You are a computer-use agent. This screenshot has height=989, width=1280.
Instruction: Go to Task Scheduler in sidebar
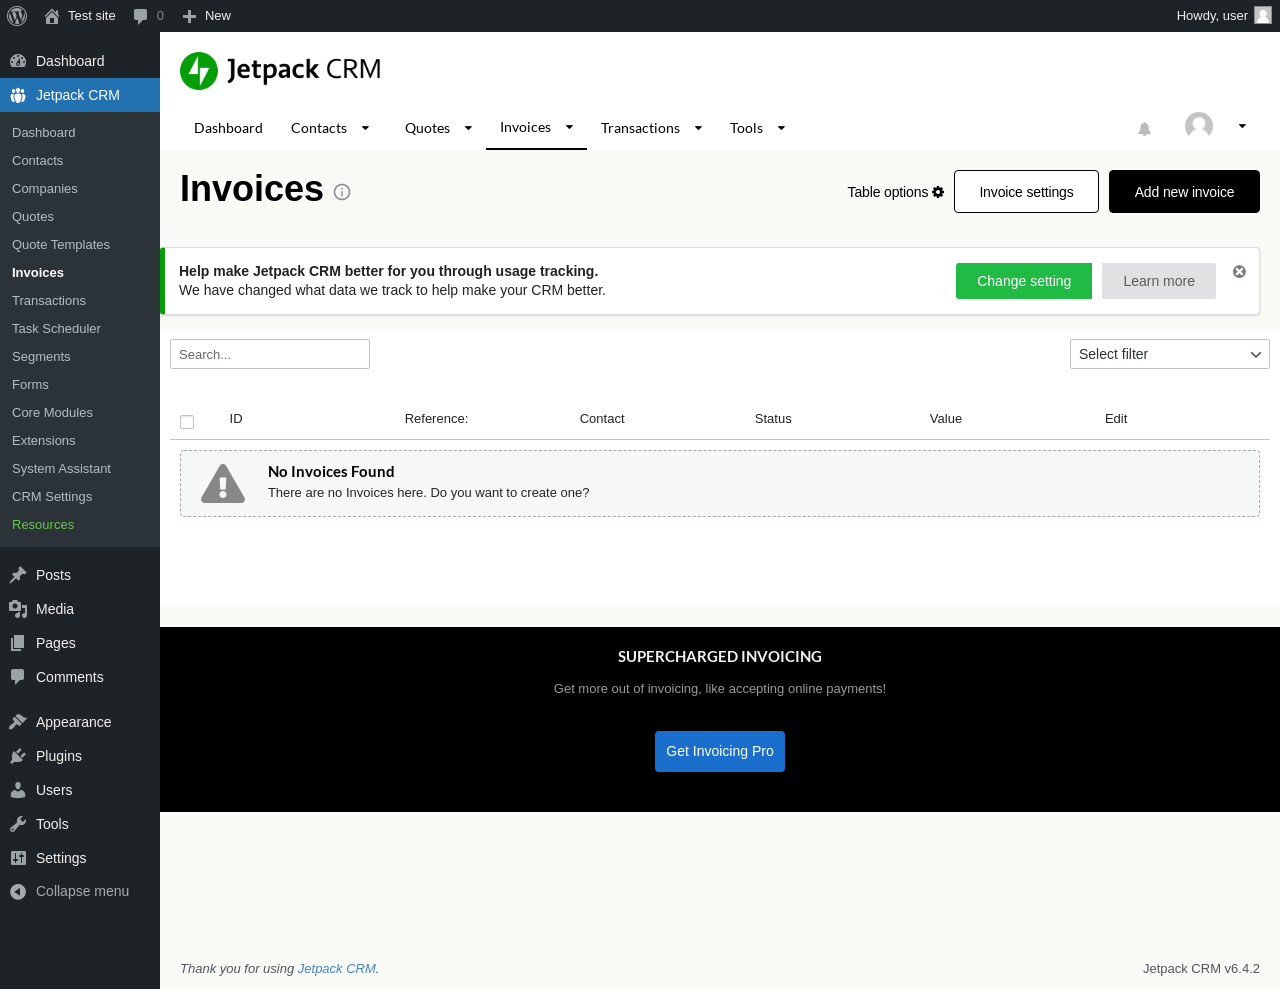tap(56, 328)
